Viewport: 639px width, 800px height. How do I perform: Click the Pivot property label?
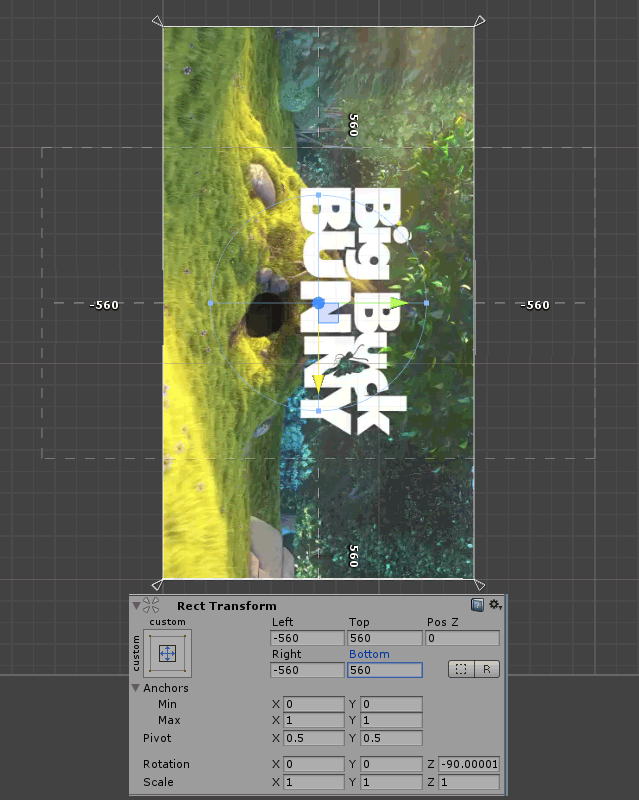(157, 738)
